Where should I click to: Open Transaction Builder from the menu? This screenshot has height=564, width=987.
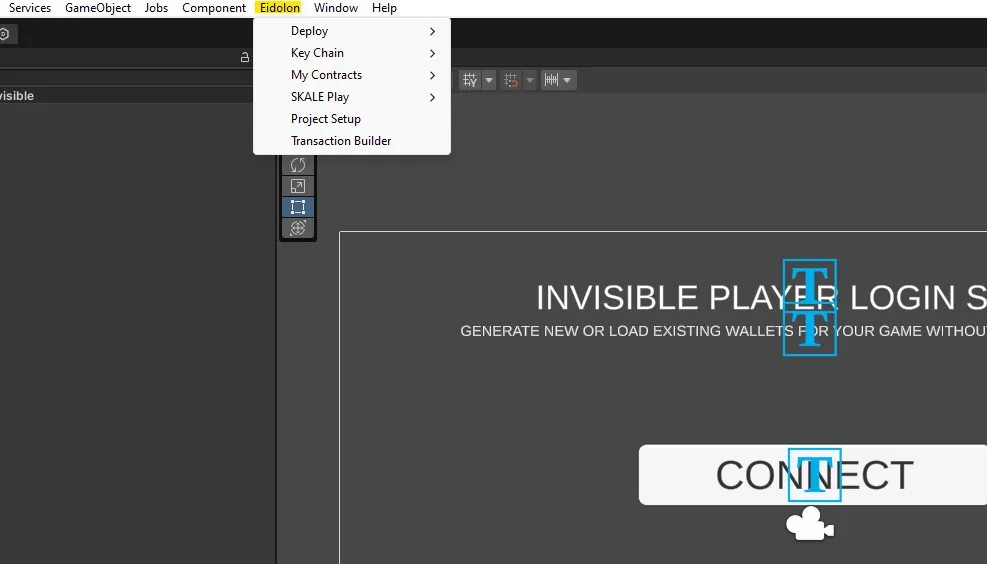click(x=341, y=141)
